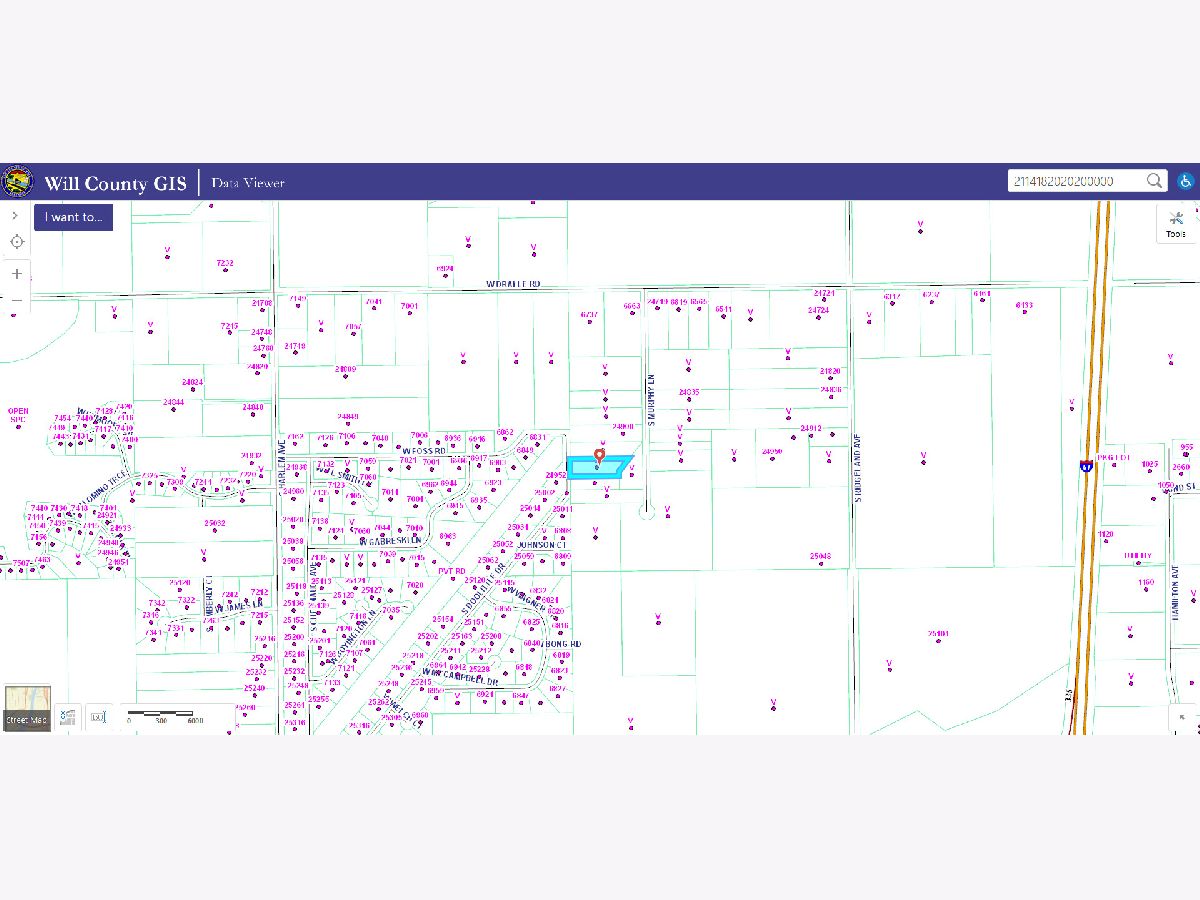Click the search magnifier icon
The width and height of the screenshot is (1200, 900).
tap(1154, 181)
